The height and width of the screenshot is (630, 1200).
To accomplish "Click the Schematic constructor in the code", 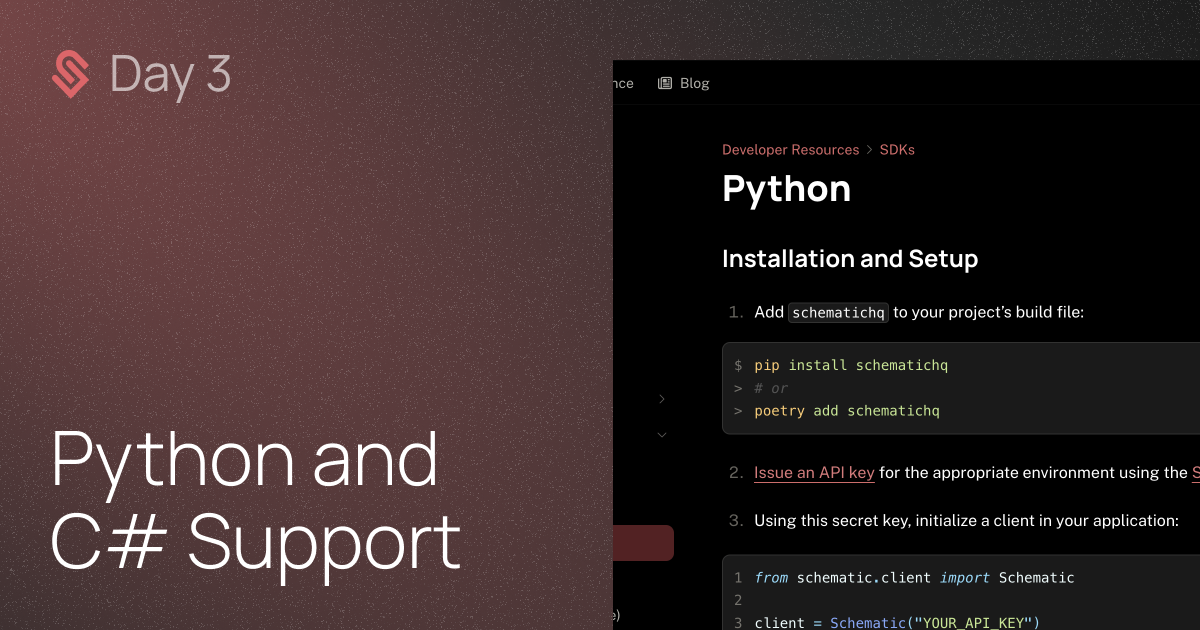I will tap(866, 622).
